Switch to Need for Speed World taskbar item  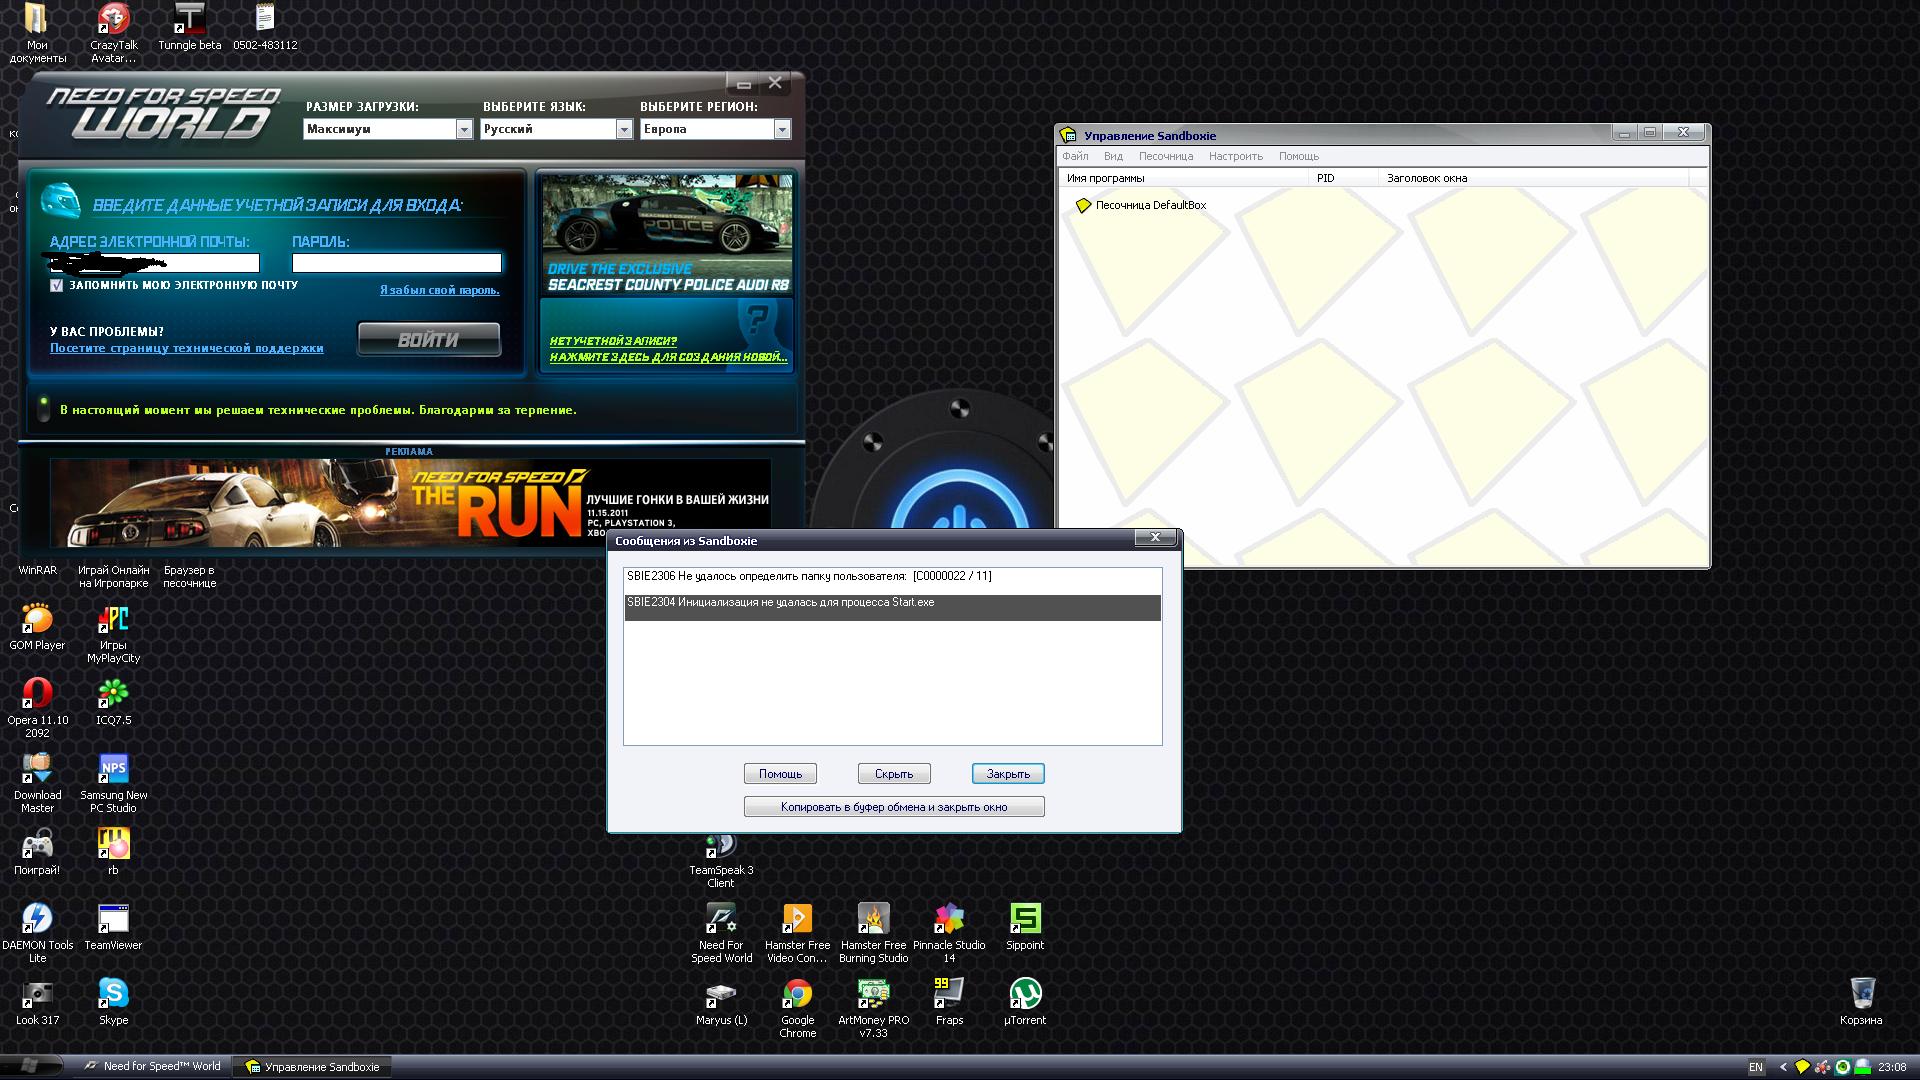pyautogui.click(x=153, y=1067)
